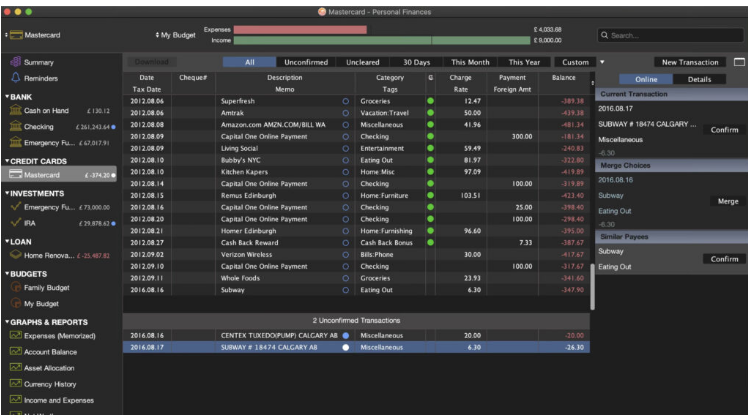Open the Account Balance report icon
Viewport: 748px width, 419px height.
[x=14, y=352]
